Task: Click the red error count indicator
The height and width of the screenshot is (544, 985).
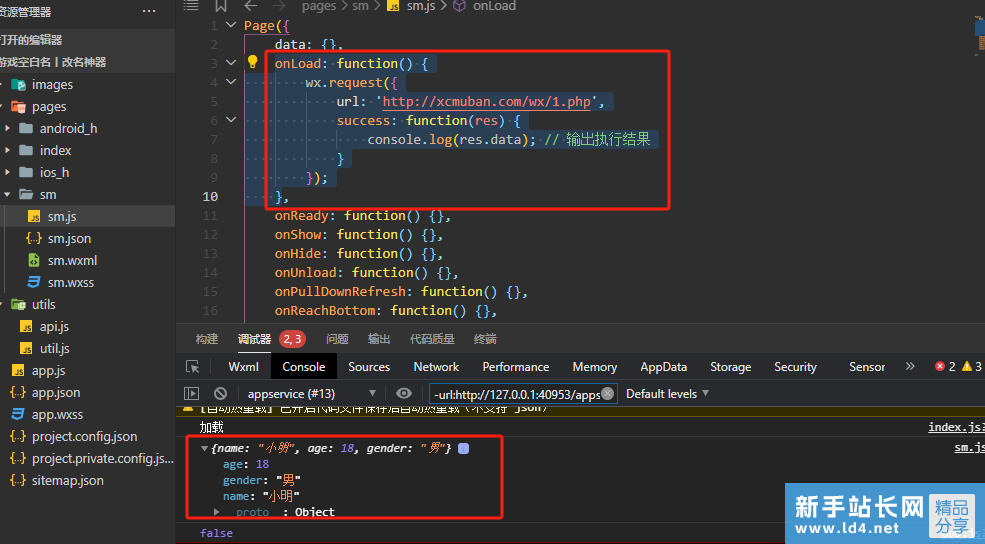Action: click(x=945, y=366)
